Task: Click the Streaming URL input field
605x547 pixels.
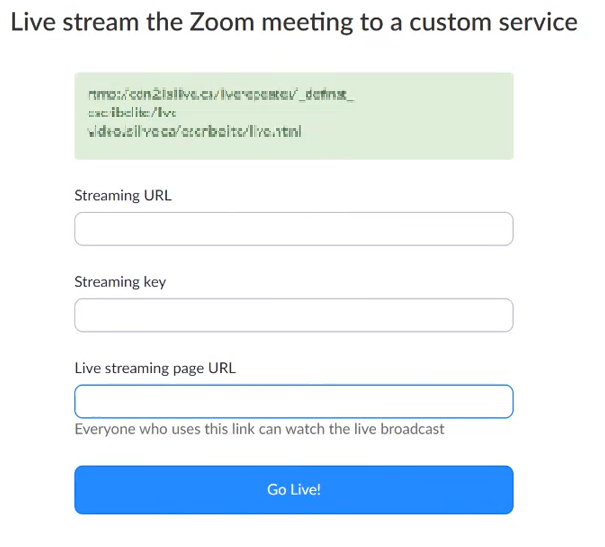Action: (x=293, y=229)
